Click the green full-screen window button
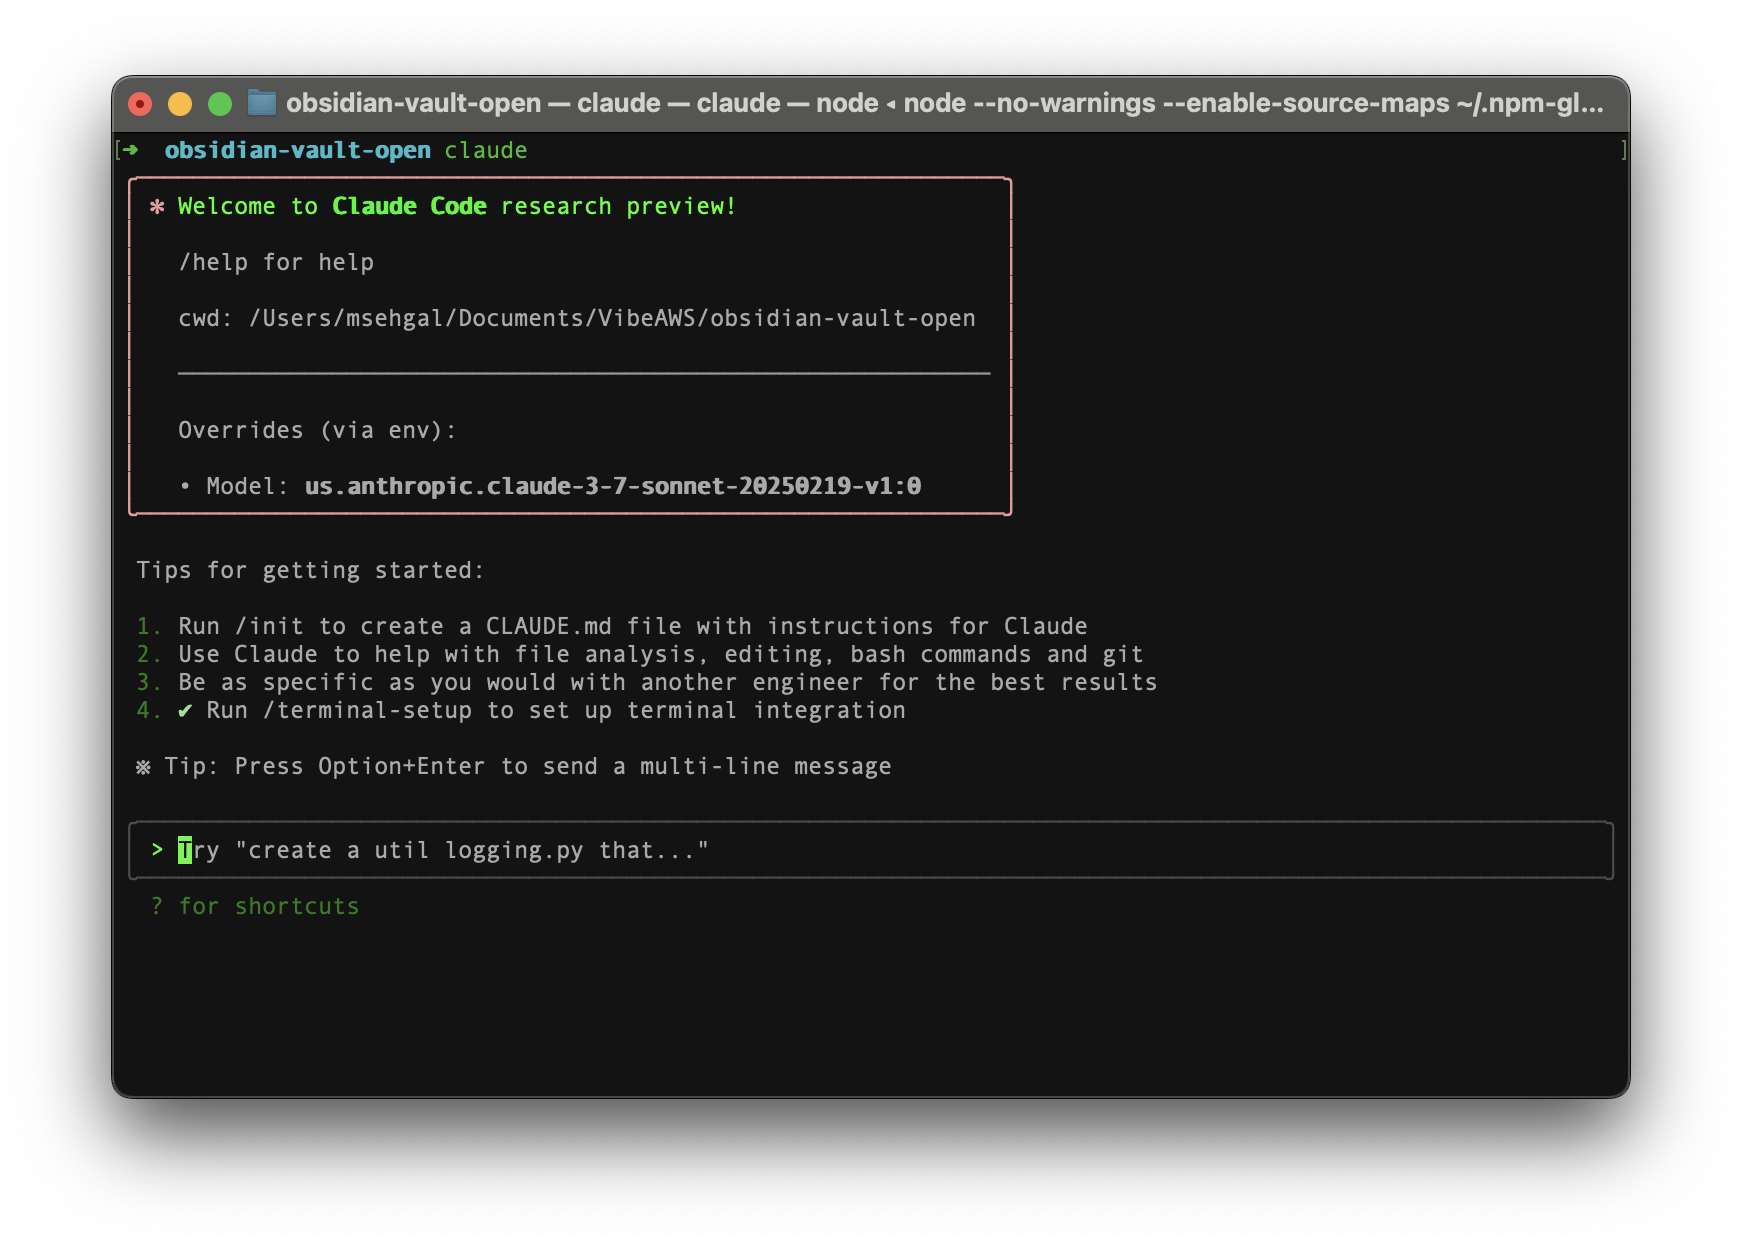The height and width of the screenshot is (1246, 1742). 220,104
